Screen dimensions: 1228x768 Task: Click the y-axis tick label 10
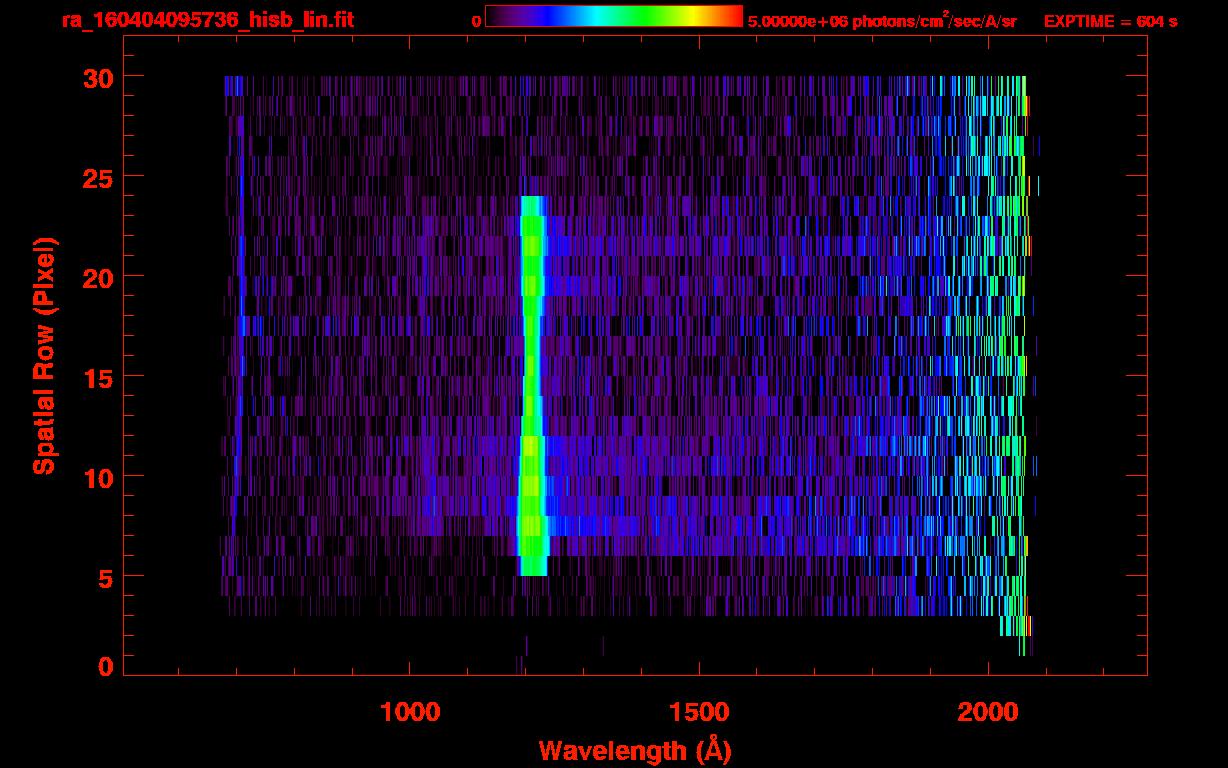[96, 477]
